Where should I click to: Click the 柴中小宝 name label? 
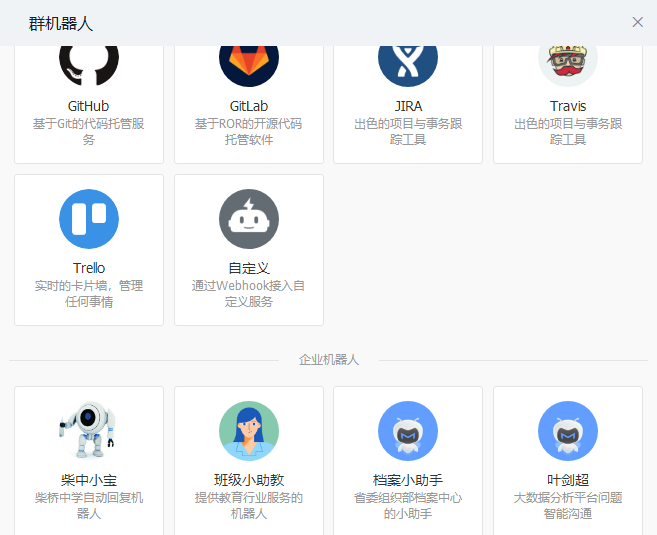[89, 480]
